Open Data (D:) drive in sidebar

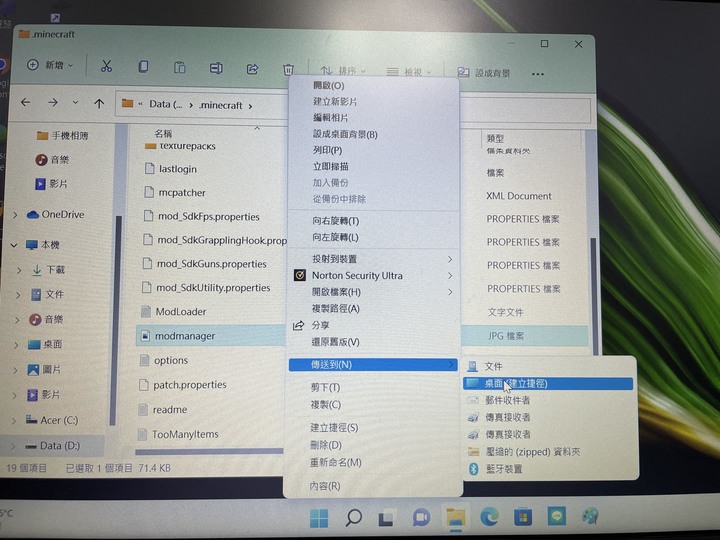[x=53, y=445]
